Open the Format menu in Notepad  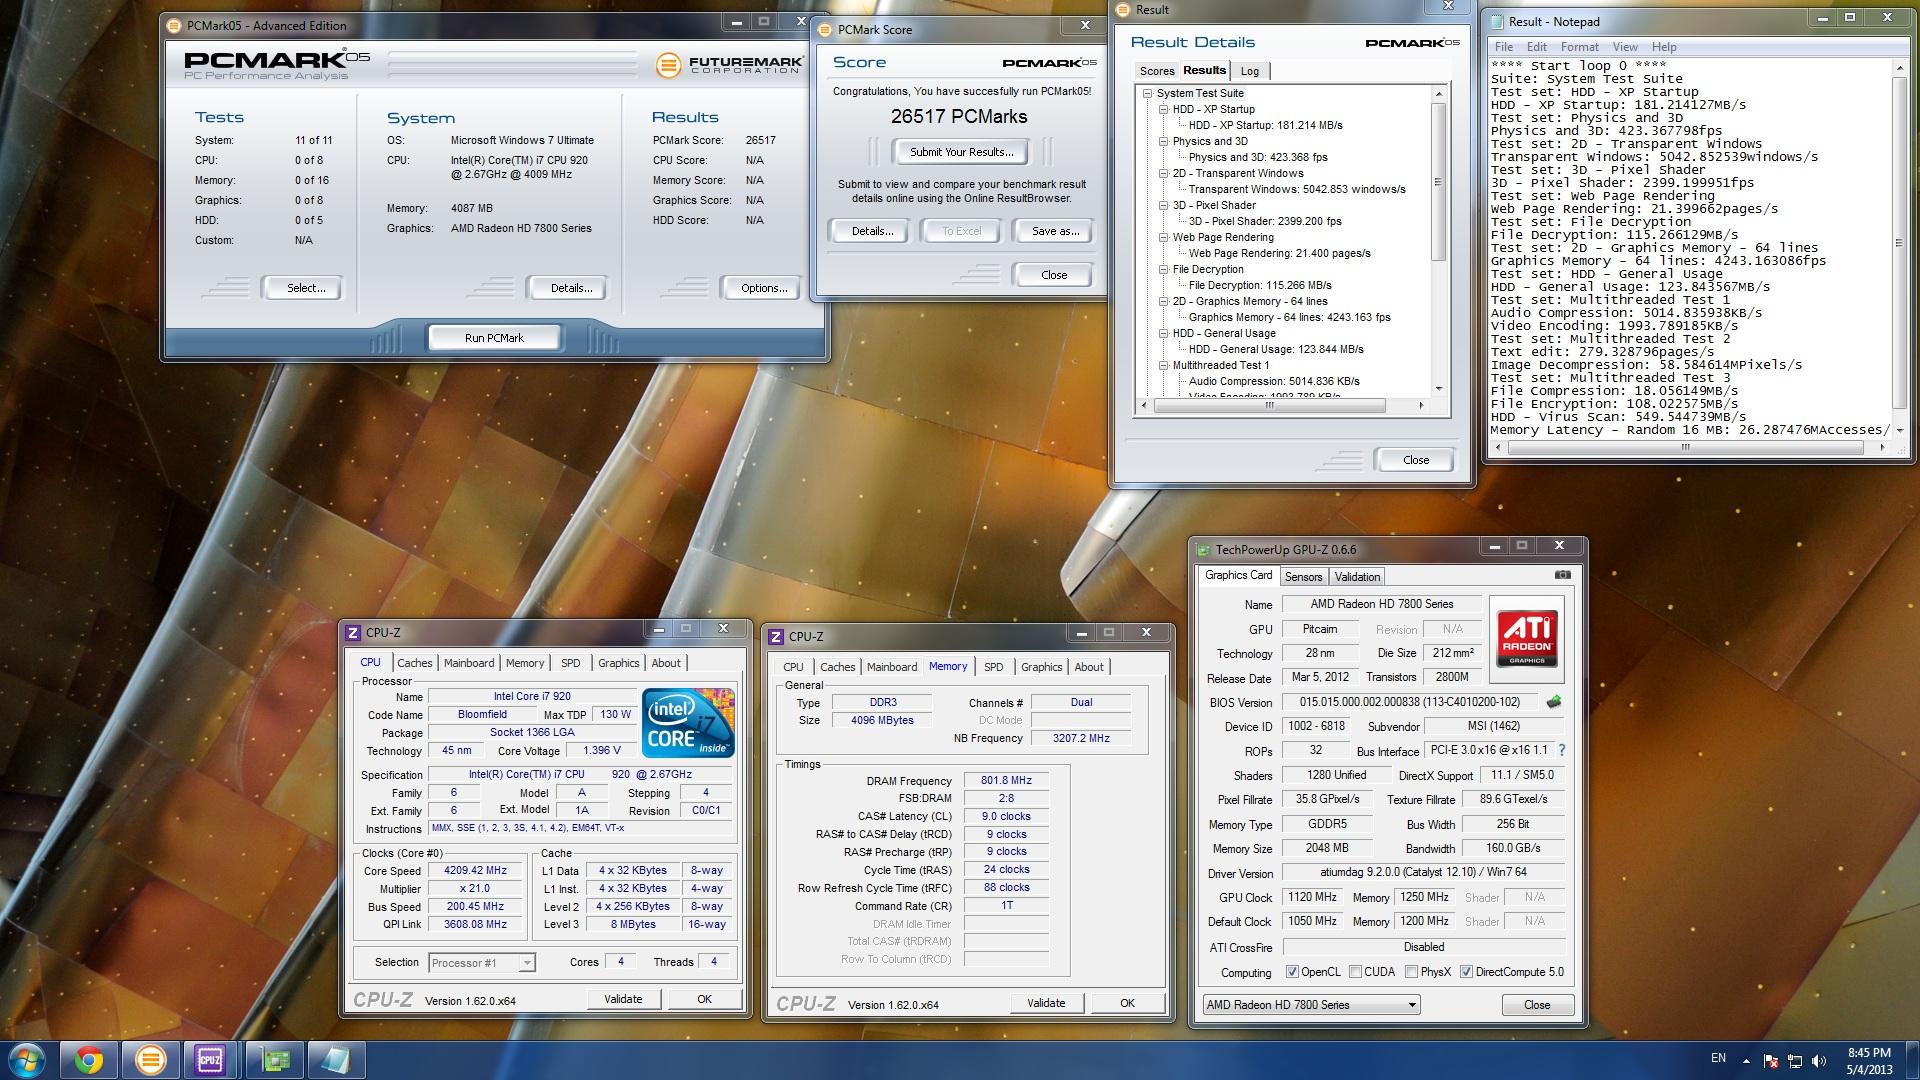click(1579, 47)
